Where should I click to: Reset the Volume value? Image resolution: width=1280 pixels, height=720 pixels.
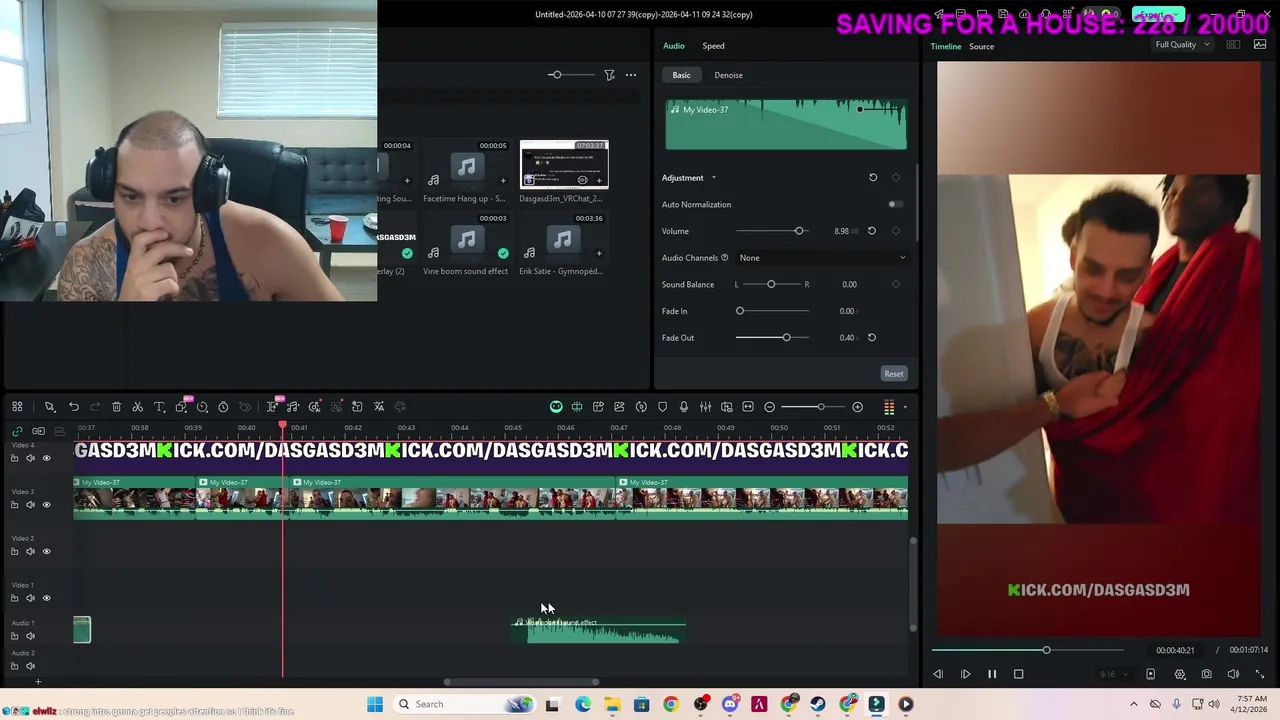pyautogui.click(x=871, y=231)
